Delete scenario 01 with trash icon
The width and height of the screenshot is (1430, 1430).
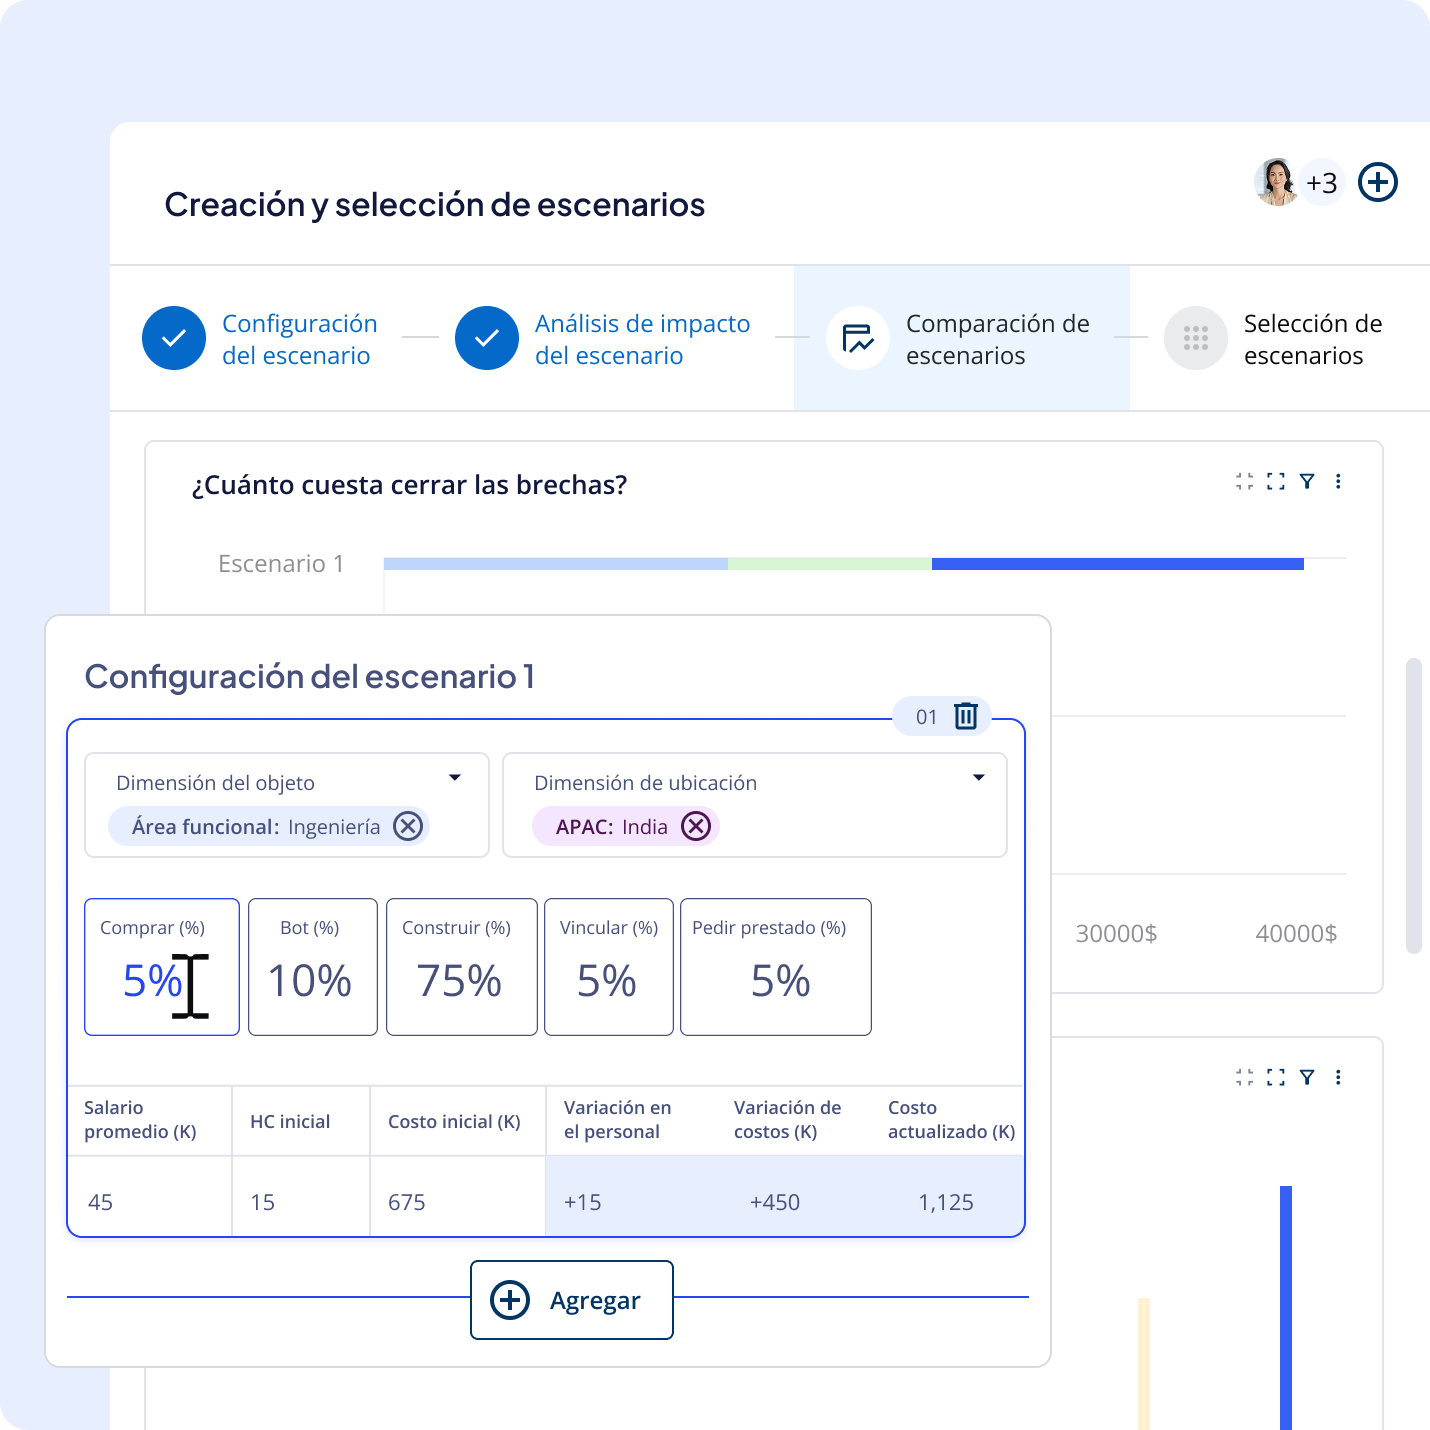coord(965,716)
